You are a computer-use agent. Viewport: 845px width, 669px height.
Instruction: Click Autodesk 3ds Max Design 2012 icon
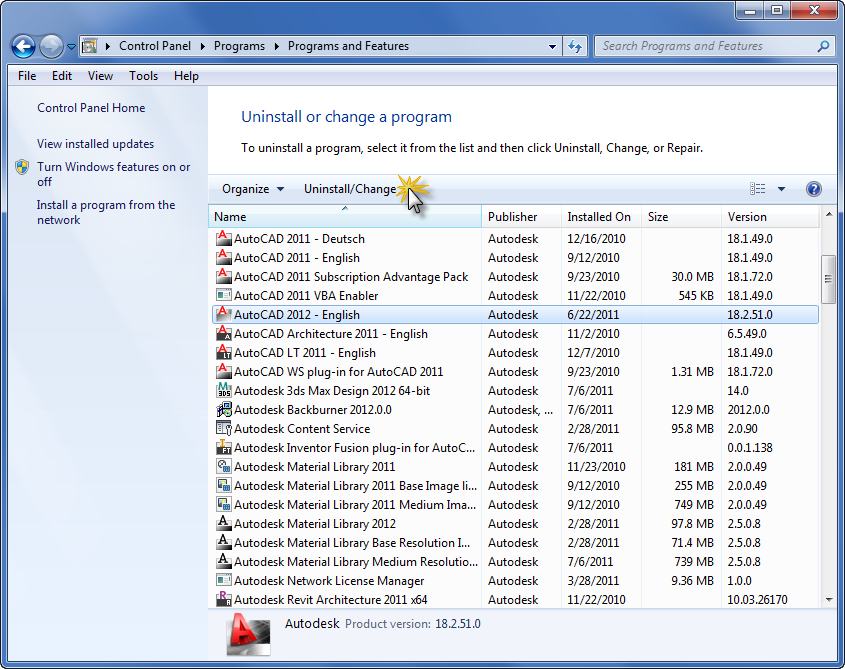(224, 390)
